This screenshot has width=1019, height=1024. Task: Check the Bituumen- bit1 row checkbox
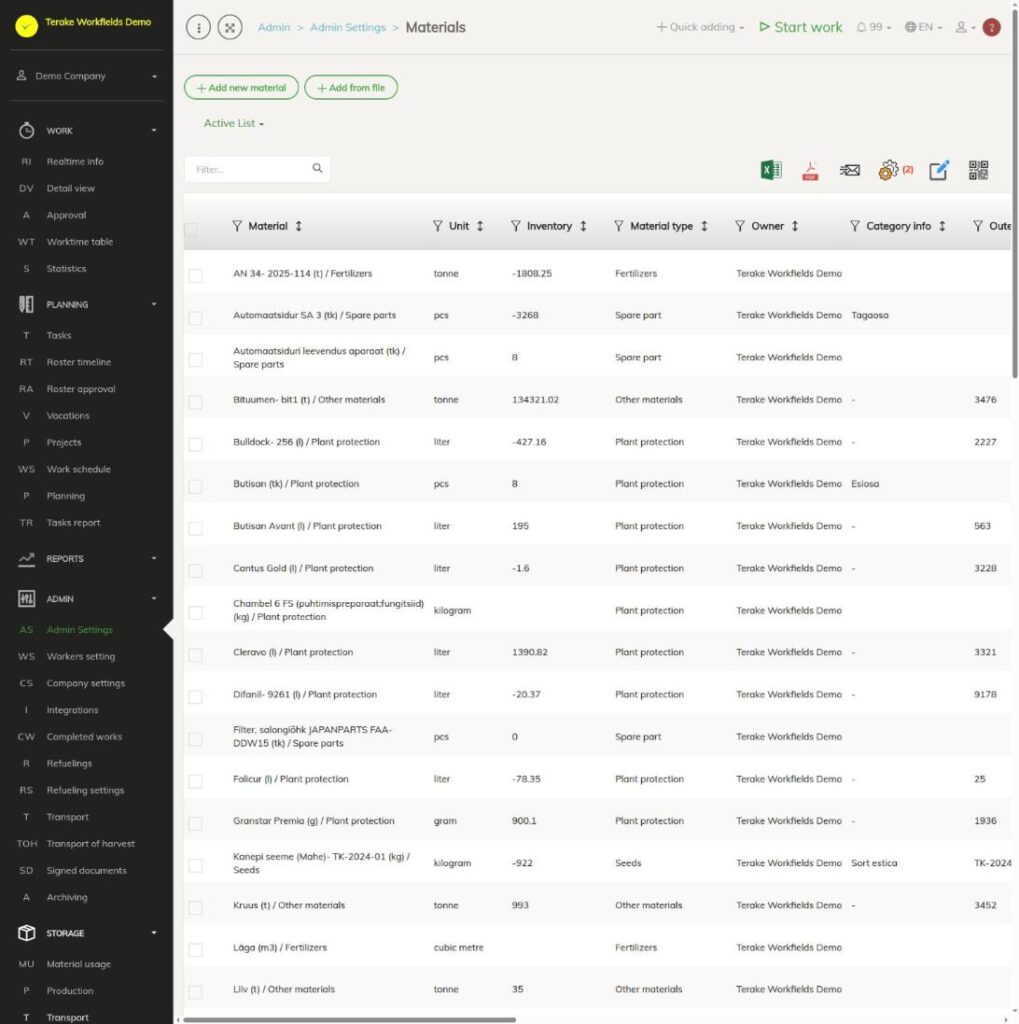195,402
